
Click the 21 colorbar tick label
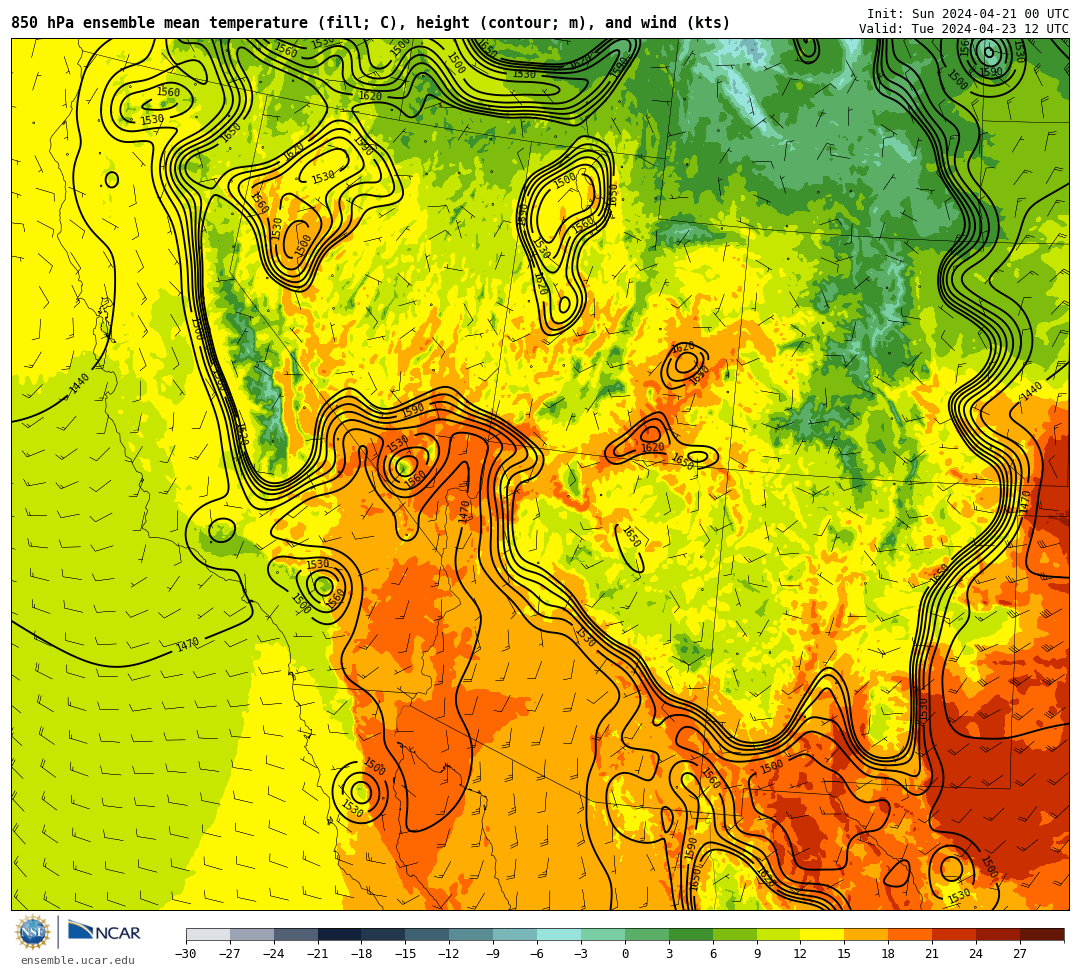[932, 954]
